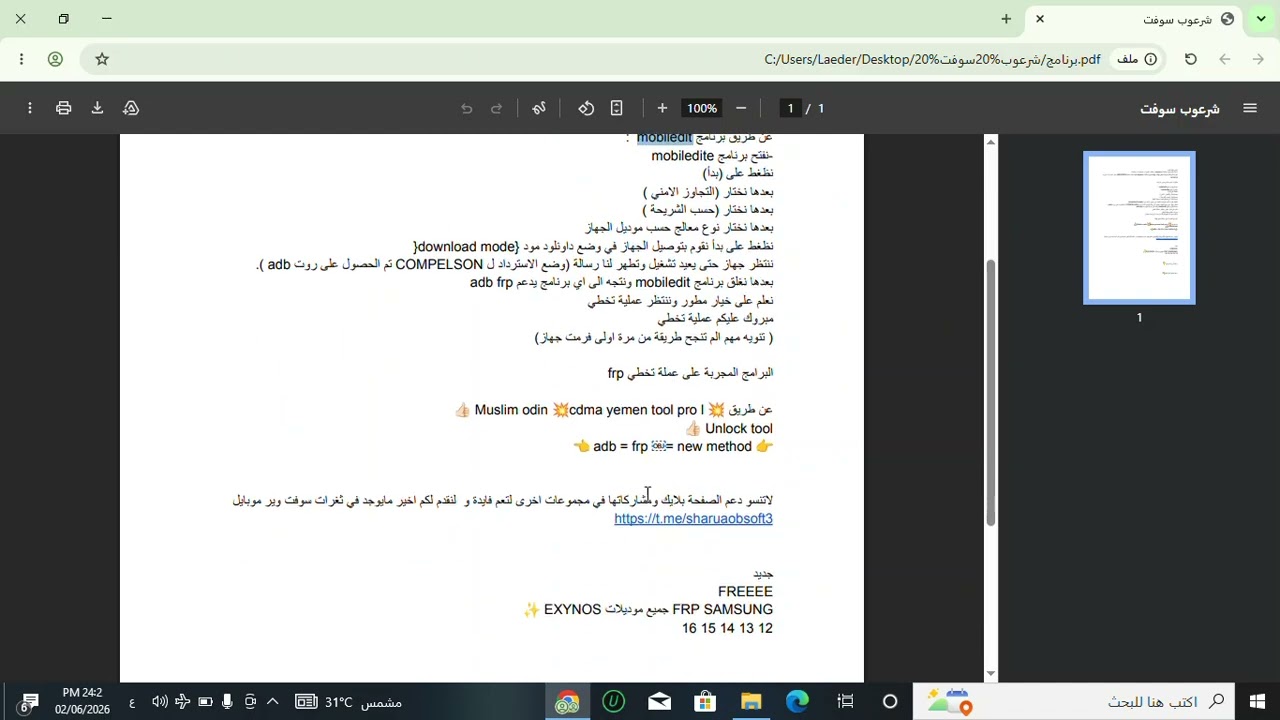
Task: Open Microsoft Store from taskbar
Action: pyautogui.click(x=705, y=702)
